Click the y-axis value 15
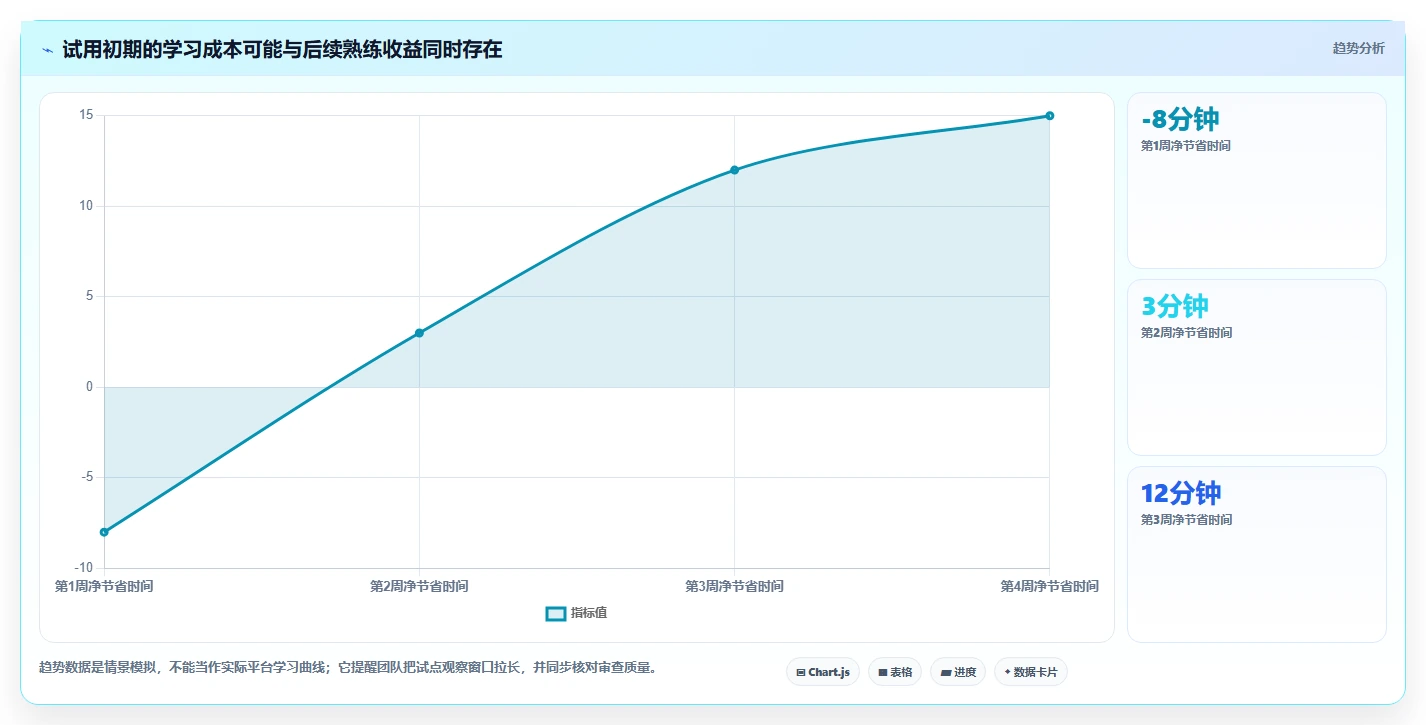The image size is (1426, 725). pyautogui.click(x=86, y=116)
